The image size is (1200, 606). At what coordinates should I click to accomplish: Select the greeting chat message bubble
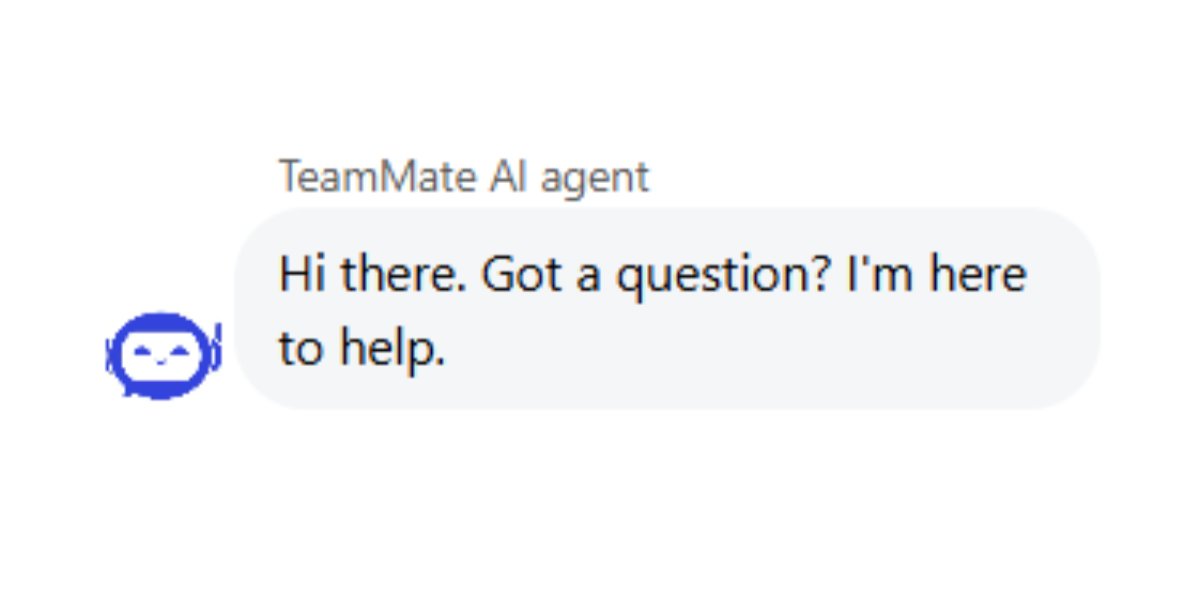tap(667, 308)
